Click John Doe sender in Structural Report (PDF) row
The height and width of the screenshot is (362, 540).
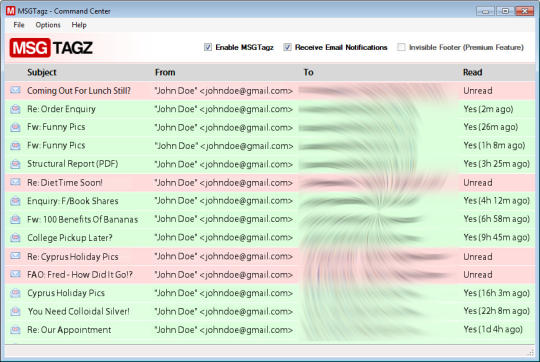[x=224, y=164]
